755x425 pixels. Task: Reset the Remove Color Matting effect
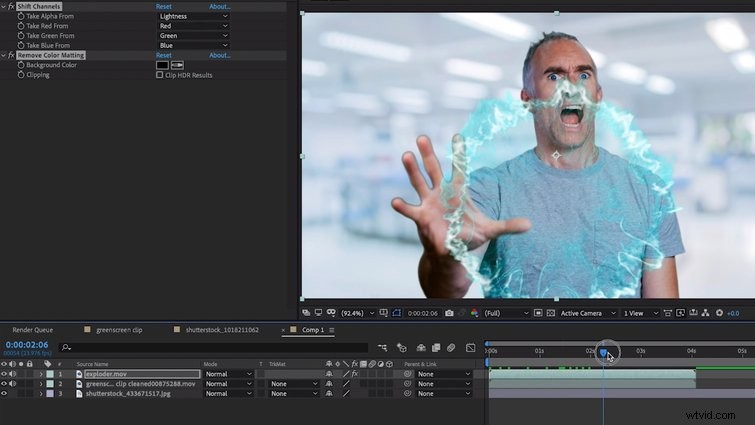pos(164,55)
